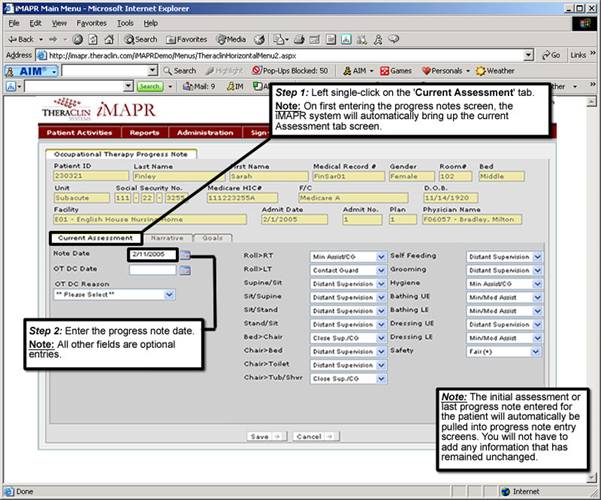Viewport: 601px width, 500px height.
Task: Click the Stop loading icon
Action: pos(78,39)
